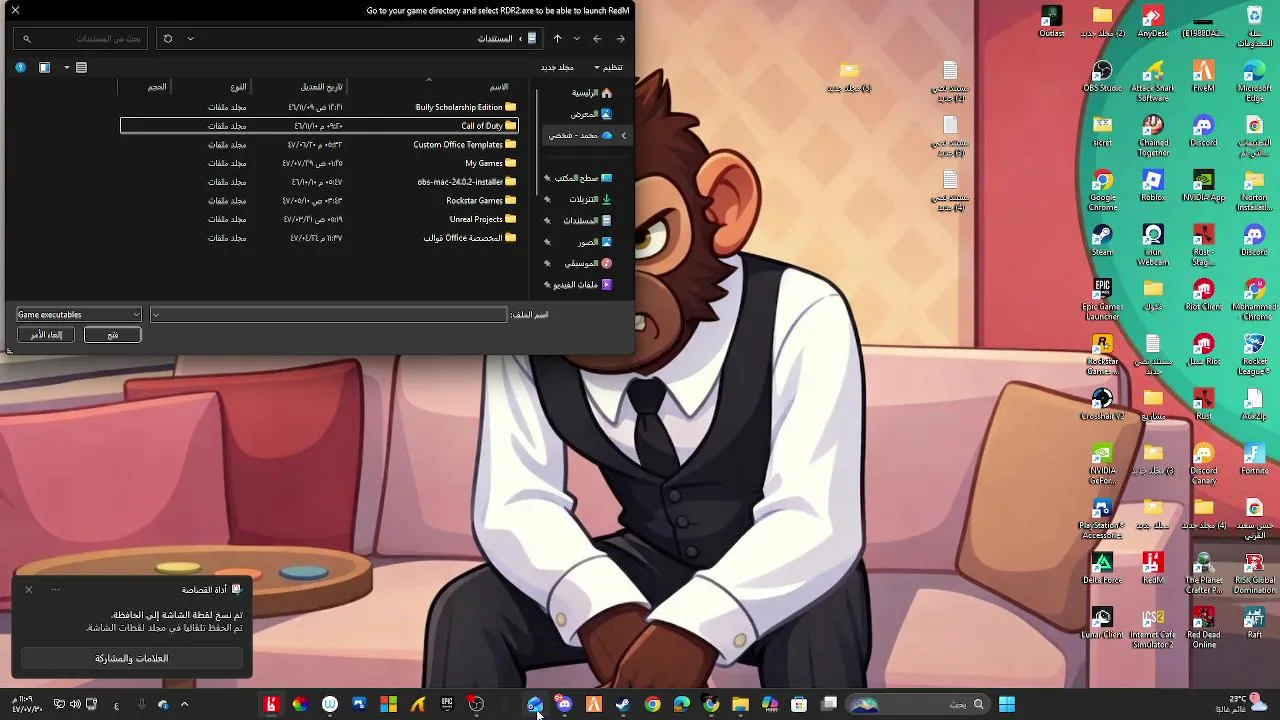Open notification options three-dot menu

pyautogui.click(x=56, y=590)
